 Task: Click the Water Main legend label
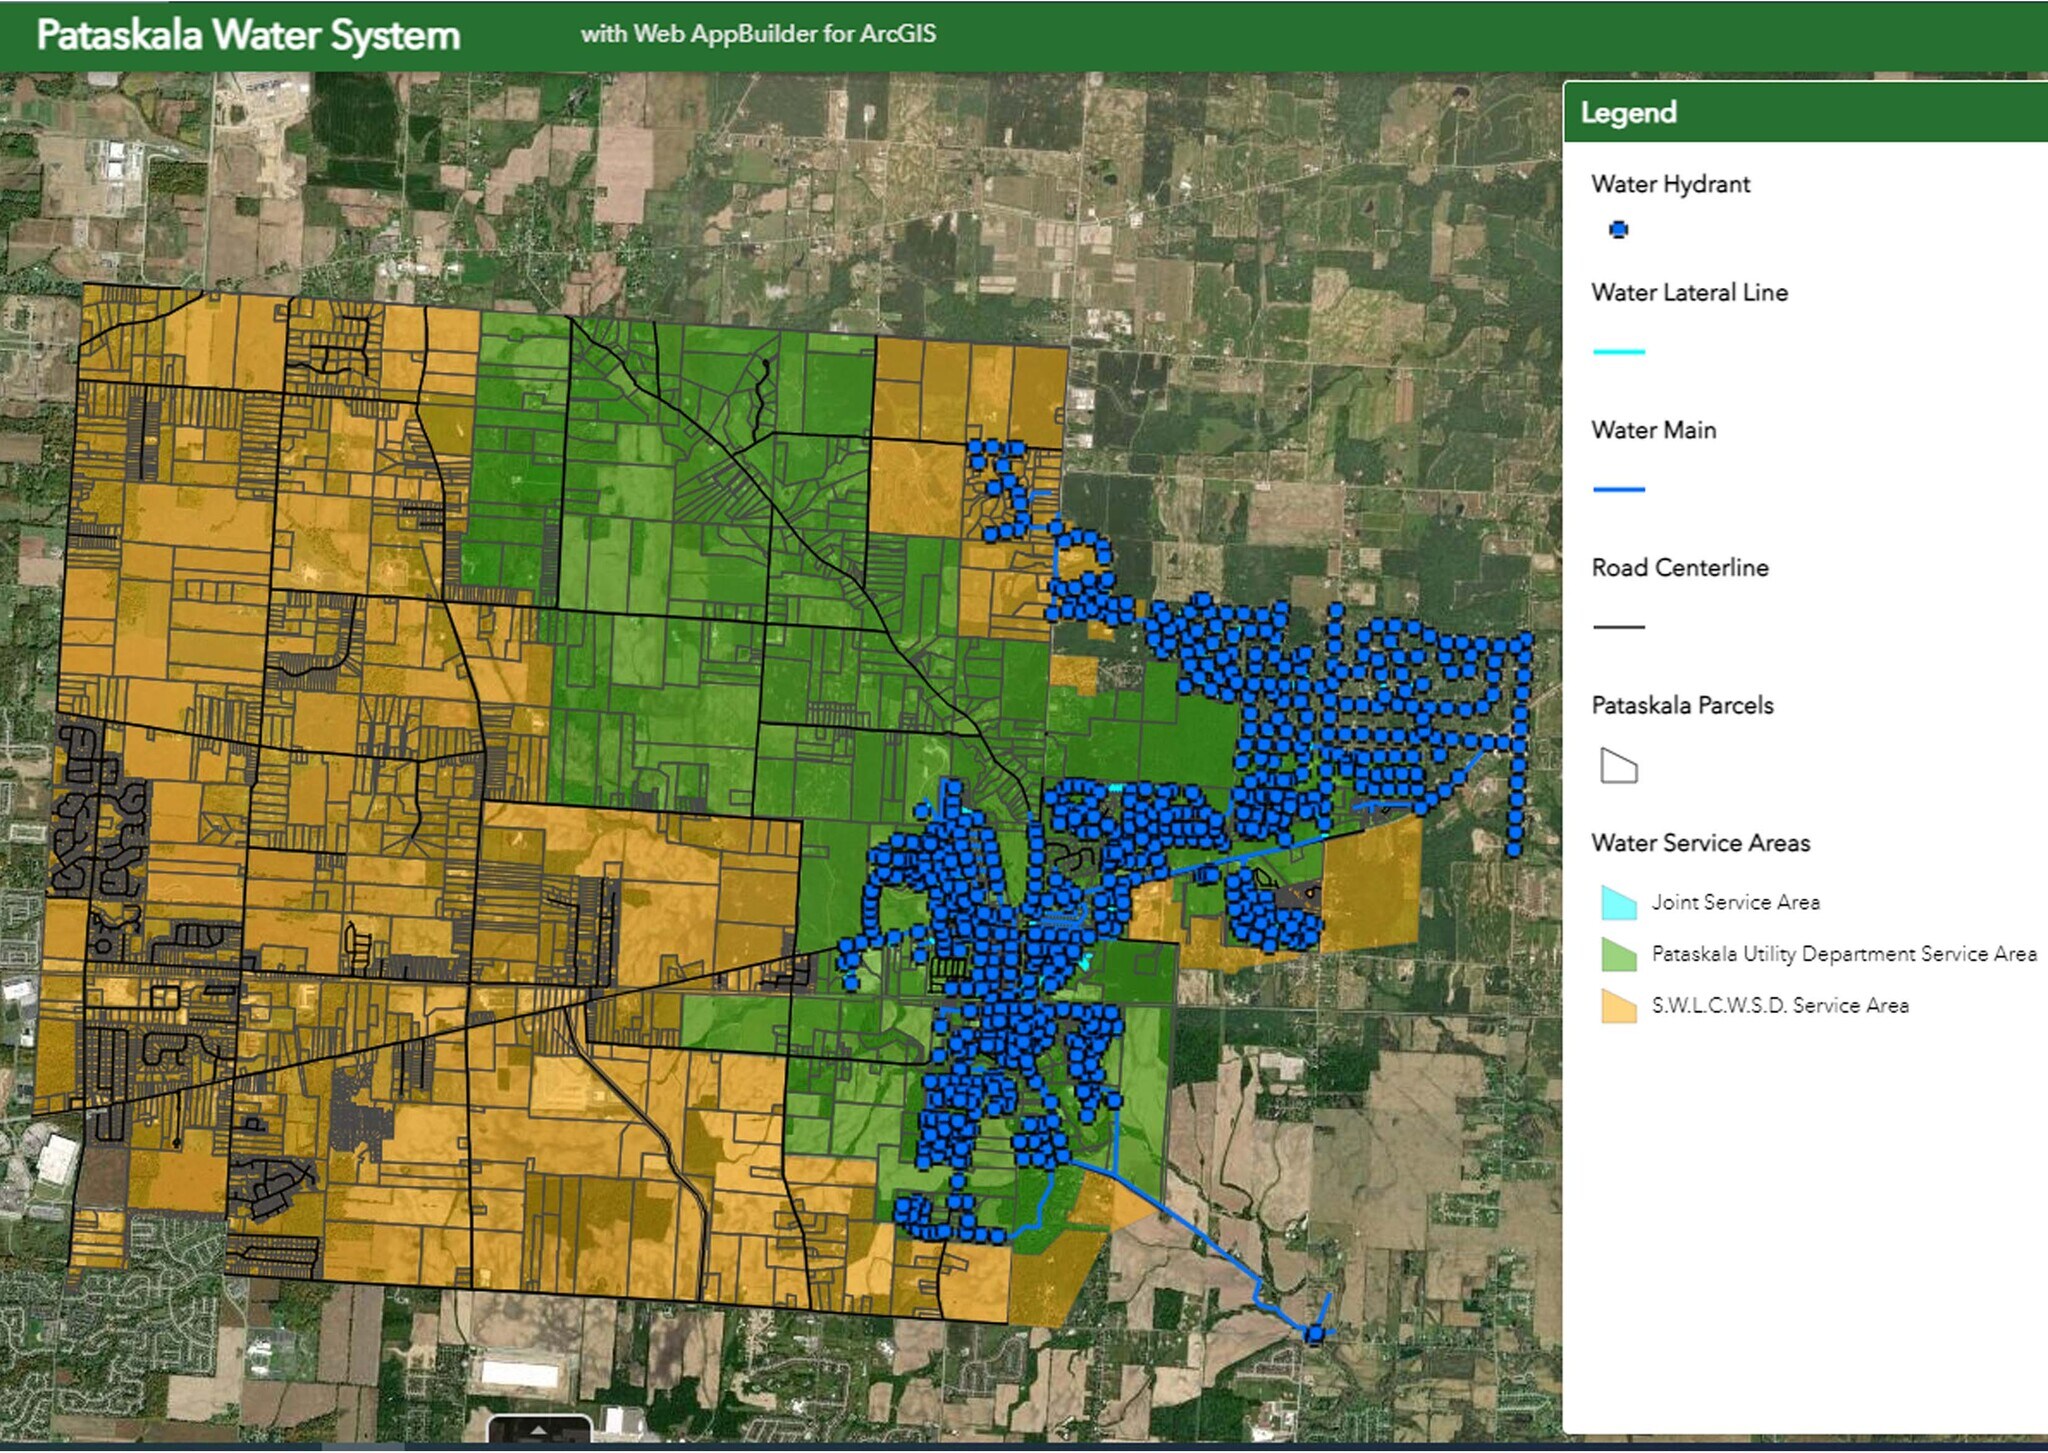(1653, 430)
